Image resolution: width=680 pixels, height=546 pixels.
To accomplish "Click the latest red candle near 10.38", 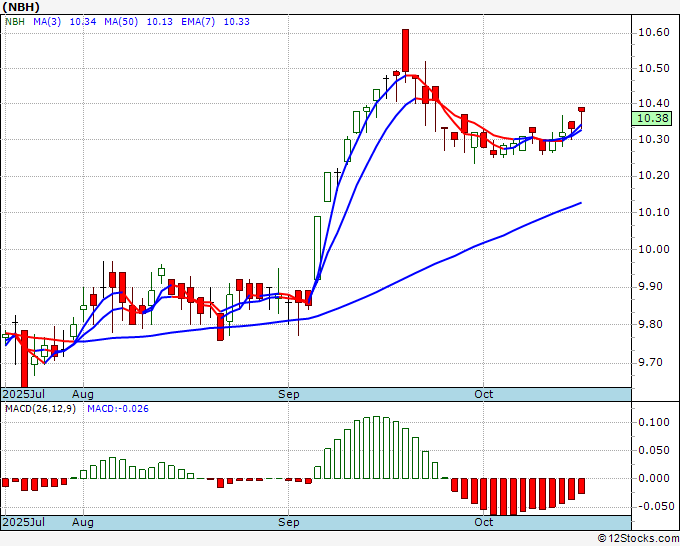I will click(x=581, y=109).
